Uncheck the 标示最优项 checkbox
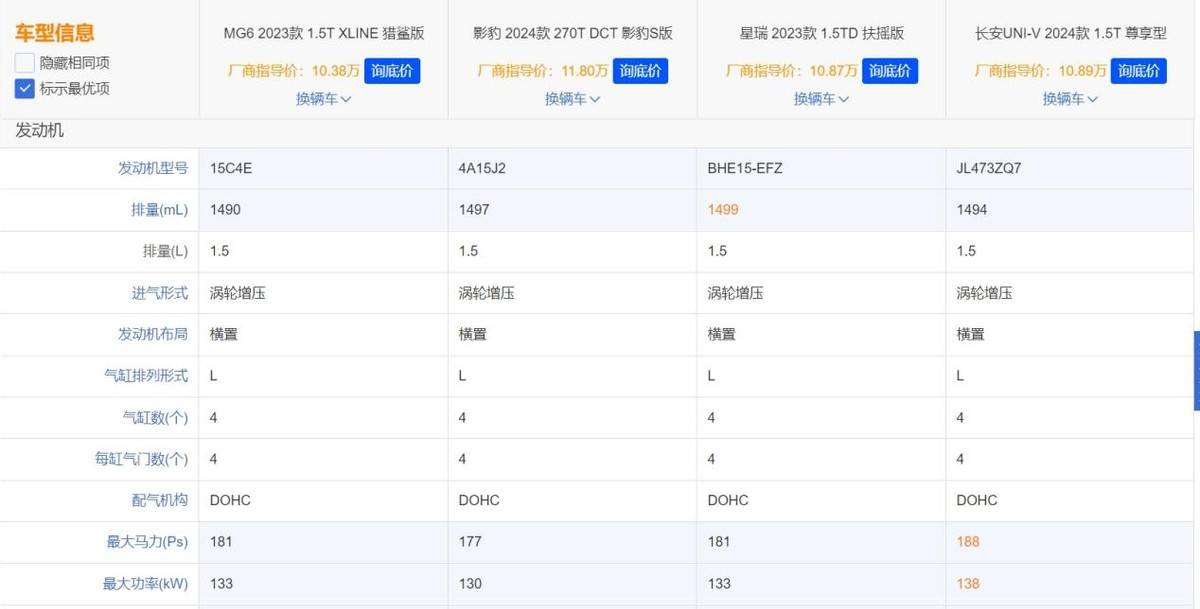 click(x=25, y=88)
